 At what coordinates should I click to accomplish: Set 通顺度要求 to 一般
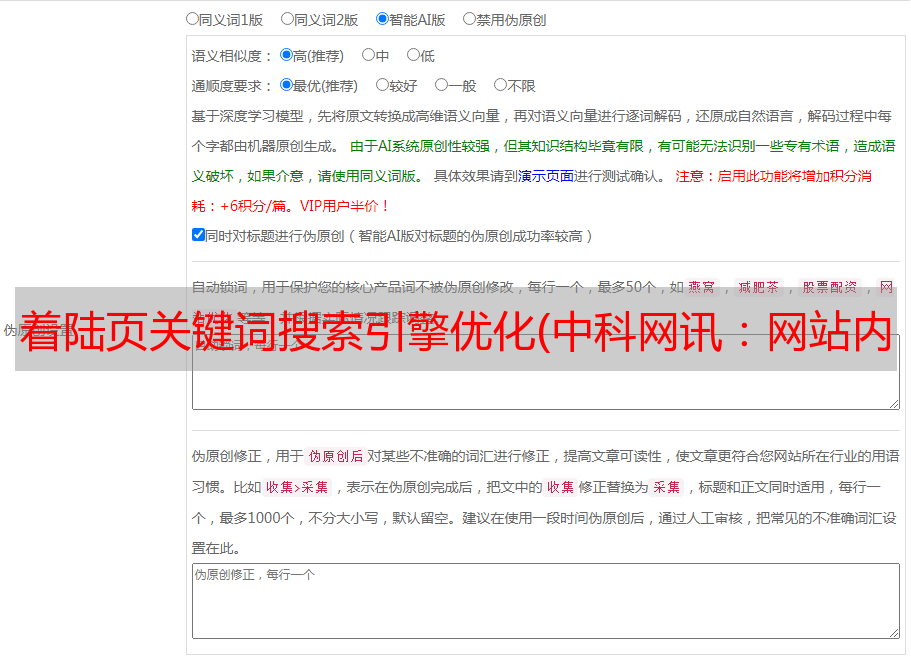442,85
